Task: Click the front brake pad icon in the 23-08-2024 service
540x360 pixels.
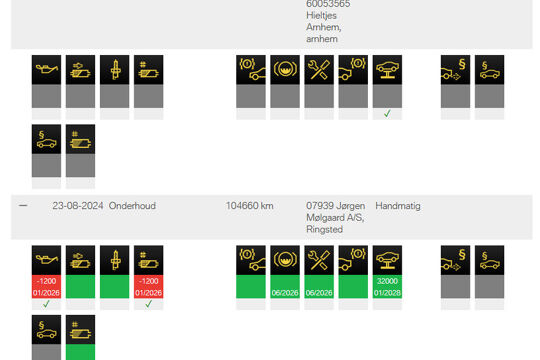Action: tap(251, 260)
